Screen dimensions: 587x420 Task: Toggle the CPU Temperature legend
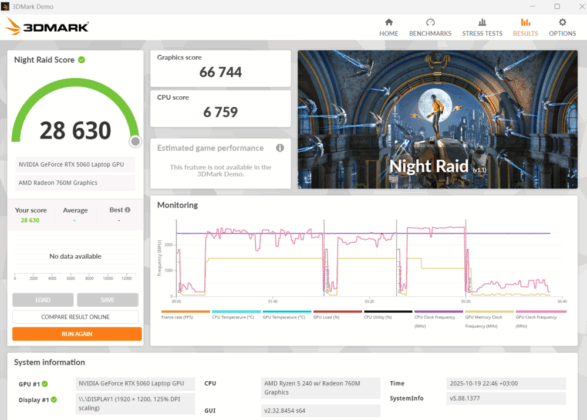click(236, 315)
